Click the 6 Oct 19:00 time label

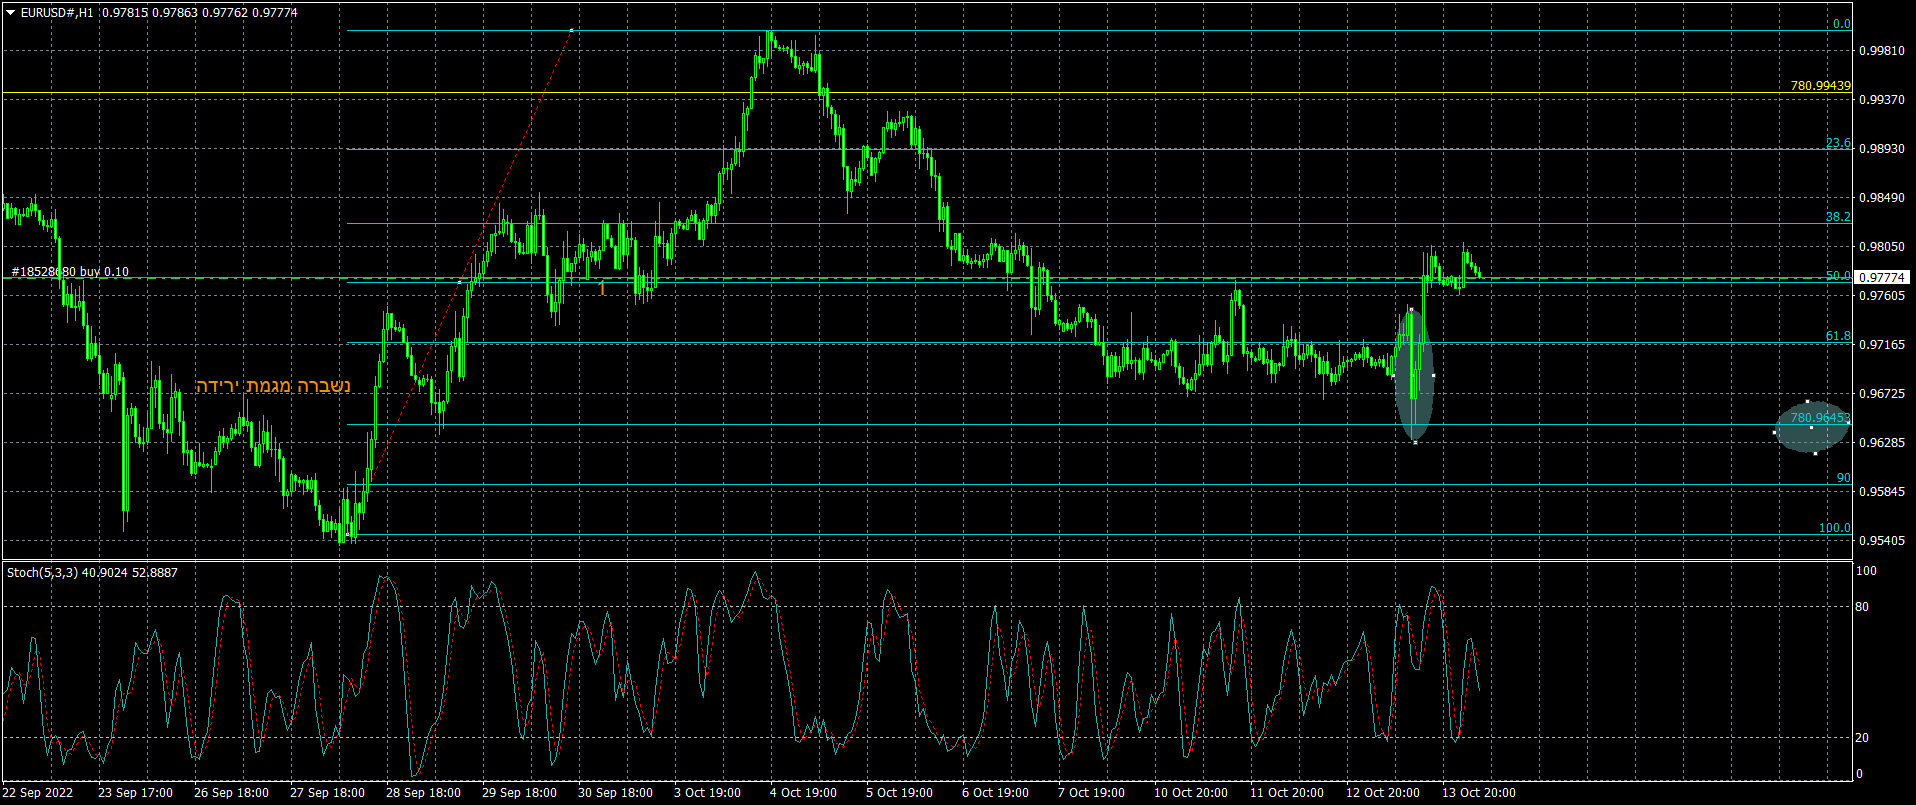pyautogui.click(x=995, y=793)
